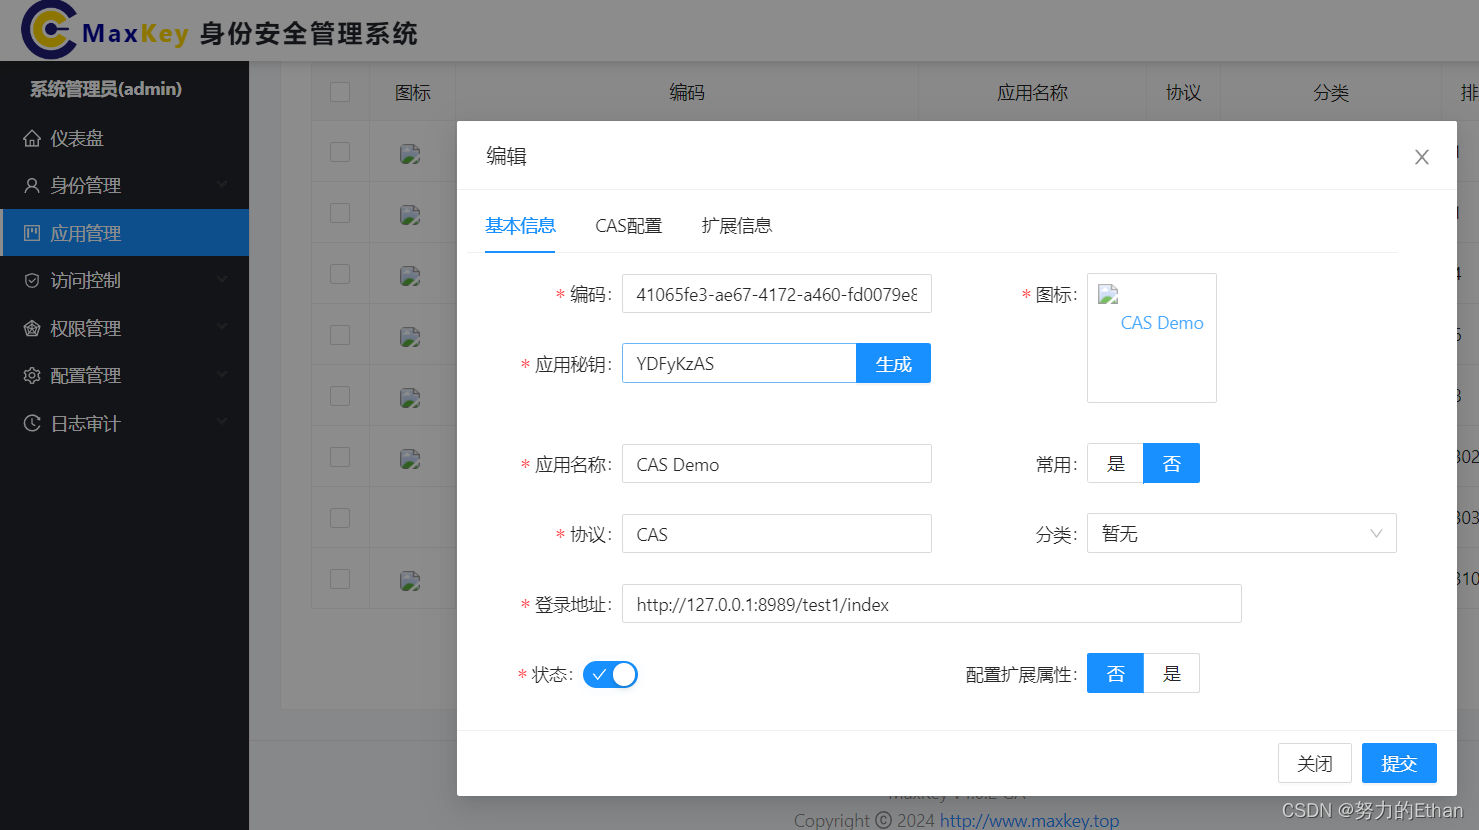Click the 分类 column header

1331,93
